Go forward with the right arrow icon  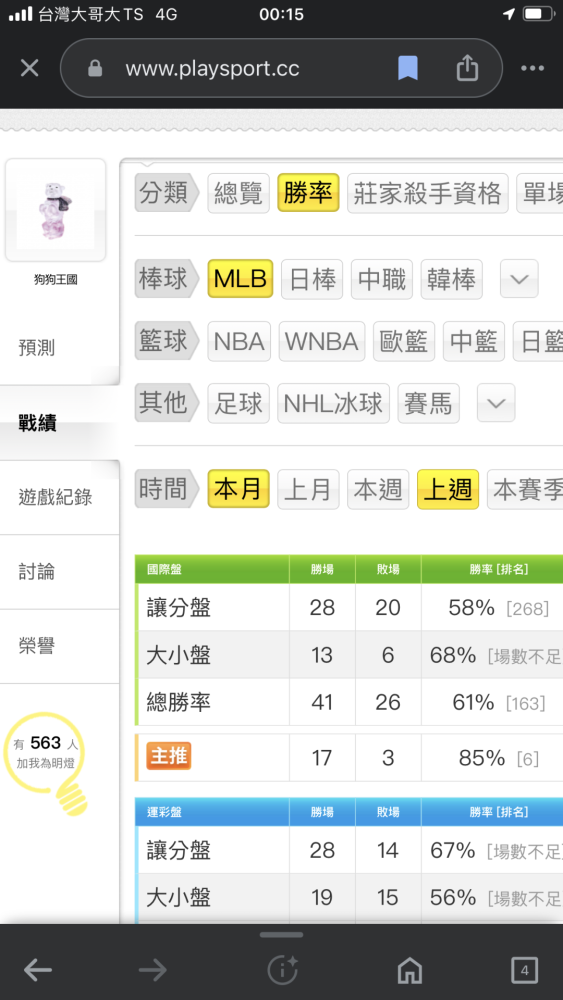153,971
